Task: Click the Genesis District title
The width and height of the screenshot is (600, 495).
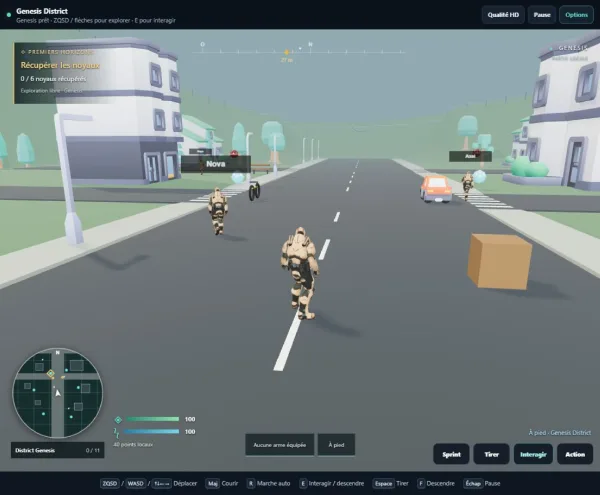Action: 42,11
